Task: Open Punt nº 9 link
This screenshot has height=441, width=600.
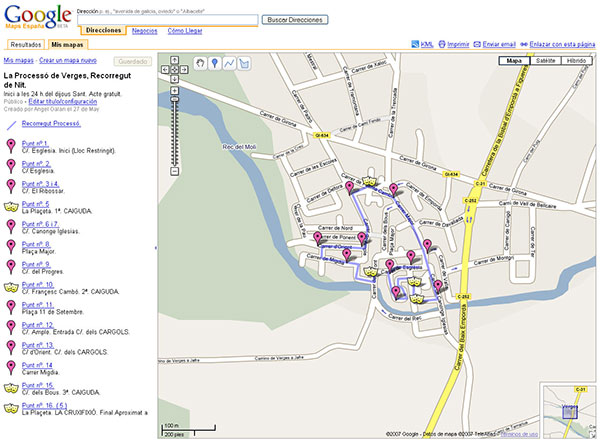Action: (x=36, y=264)
